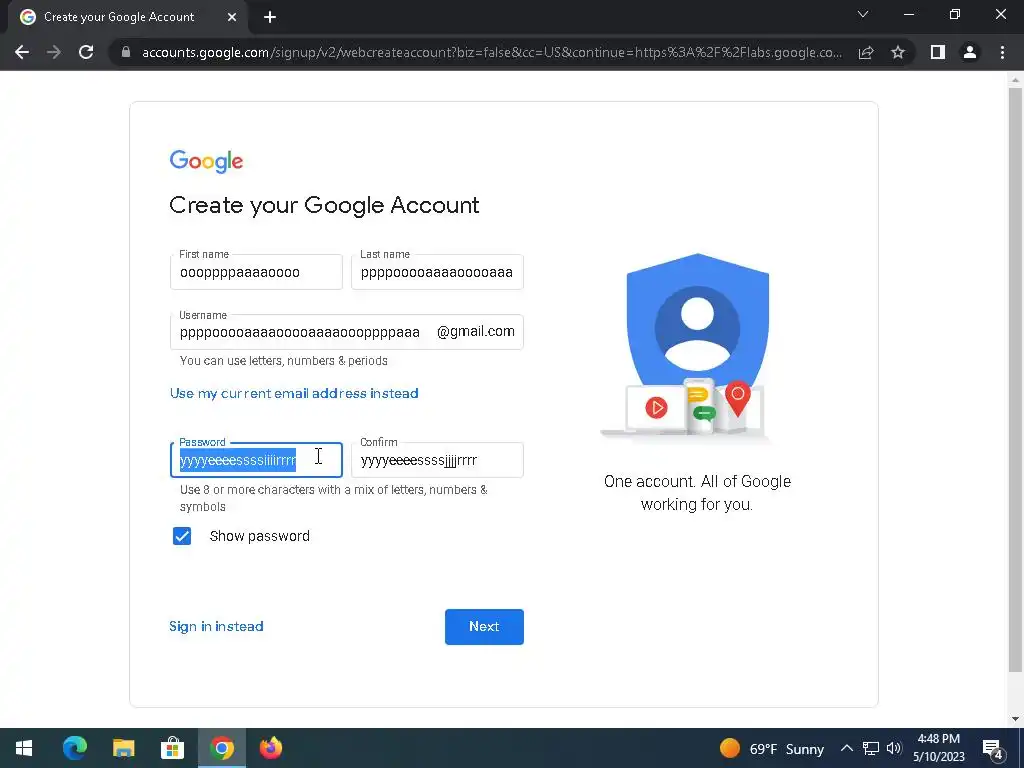1024x768 pixels.
Task: Open the weather widget 69°F Sunny
Action: pyautogui.click(x=772, y=748)
